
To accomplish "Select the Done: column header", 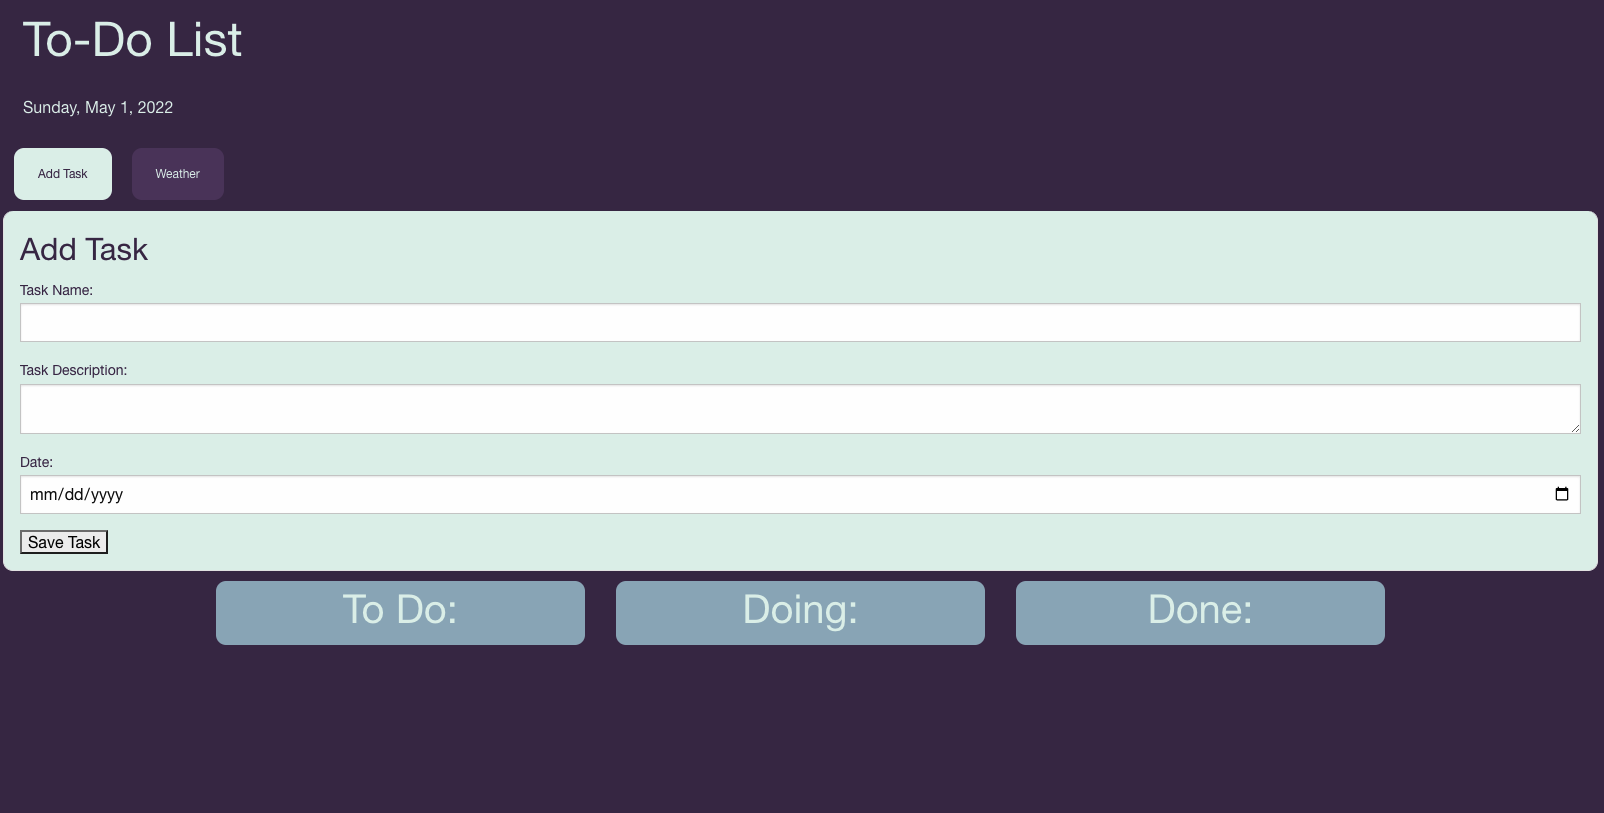I will [1199, 611].
